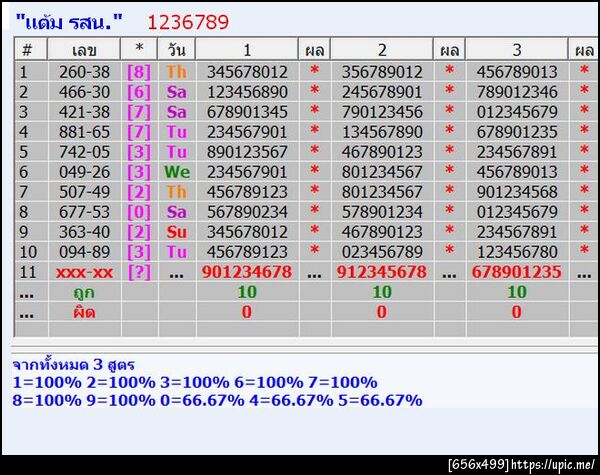Viewport: 600px width, 475px height.
Task: Select the cell 507-49
Action: (x=84, y=192)
